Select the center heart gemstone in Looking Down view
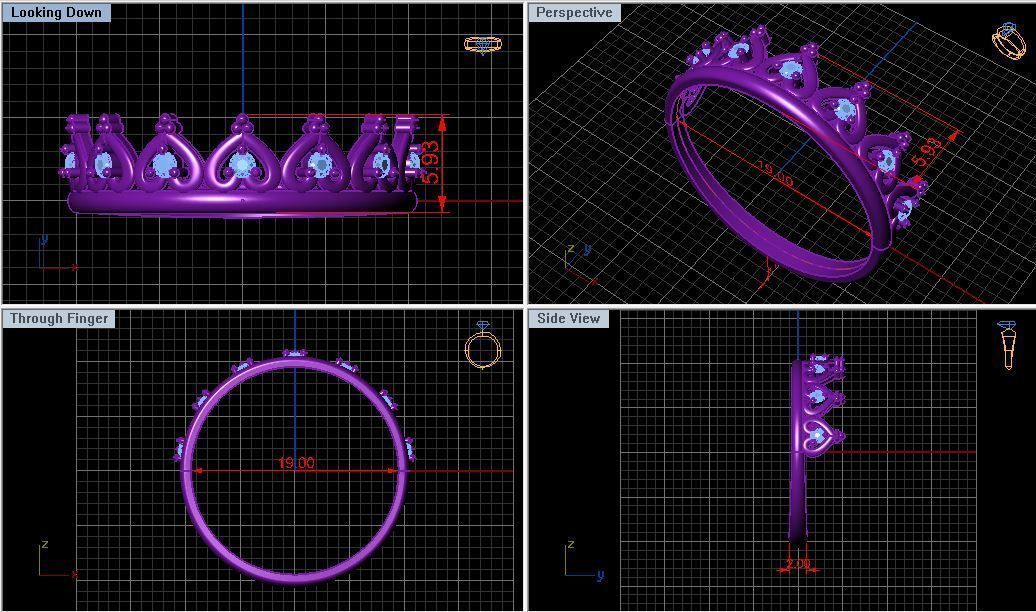The height and width of the screenshot is (612, 1036). [x=242, y=163]
